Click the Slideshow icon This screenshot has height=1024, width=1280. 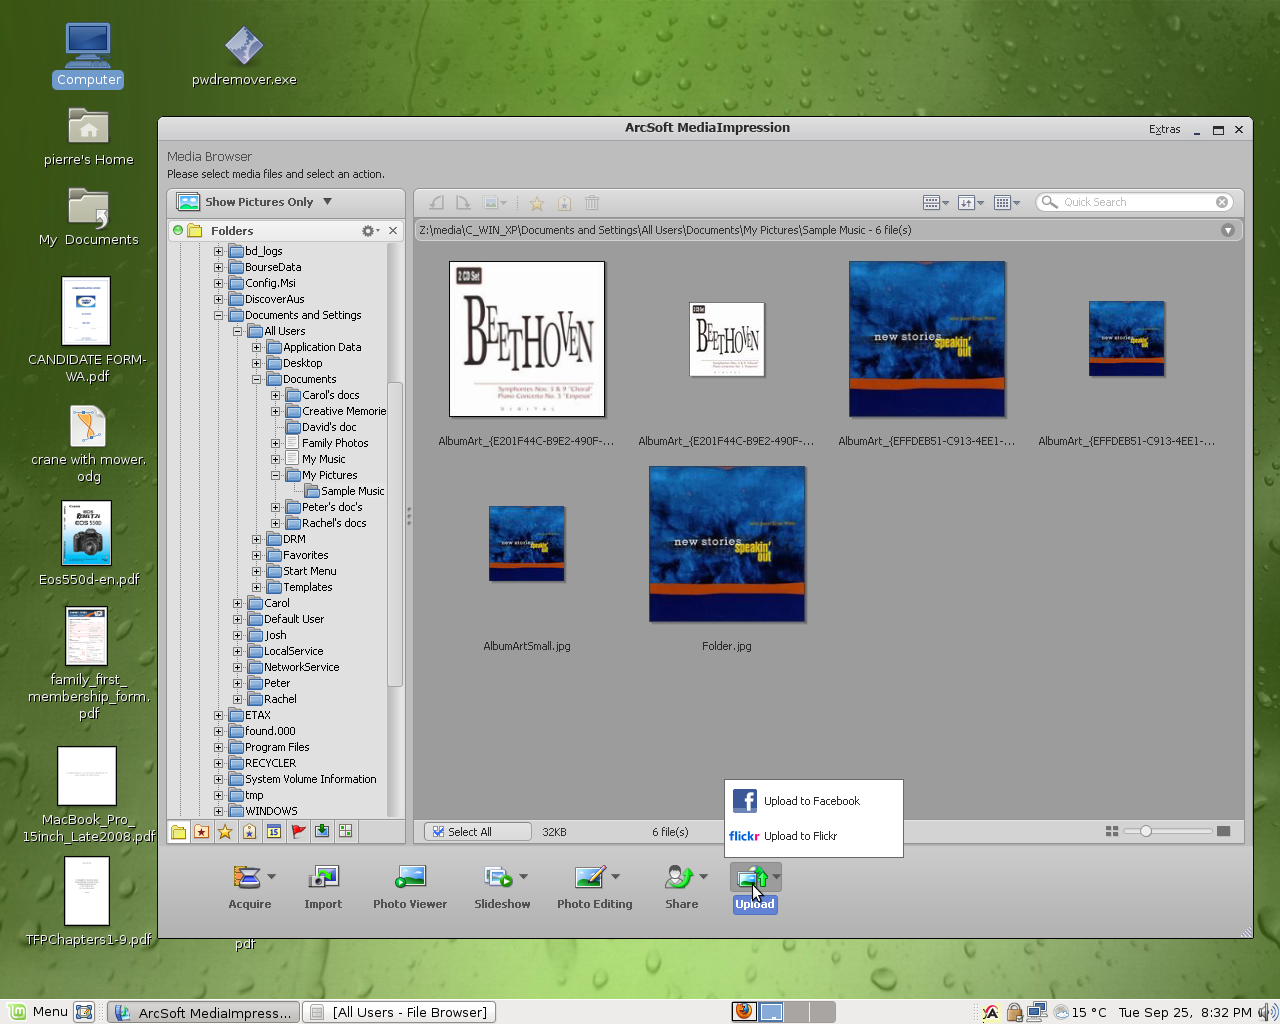point(497,878)
